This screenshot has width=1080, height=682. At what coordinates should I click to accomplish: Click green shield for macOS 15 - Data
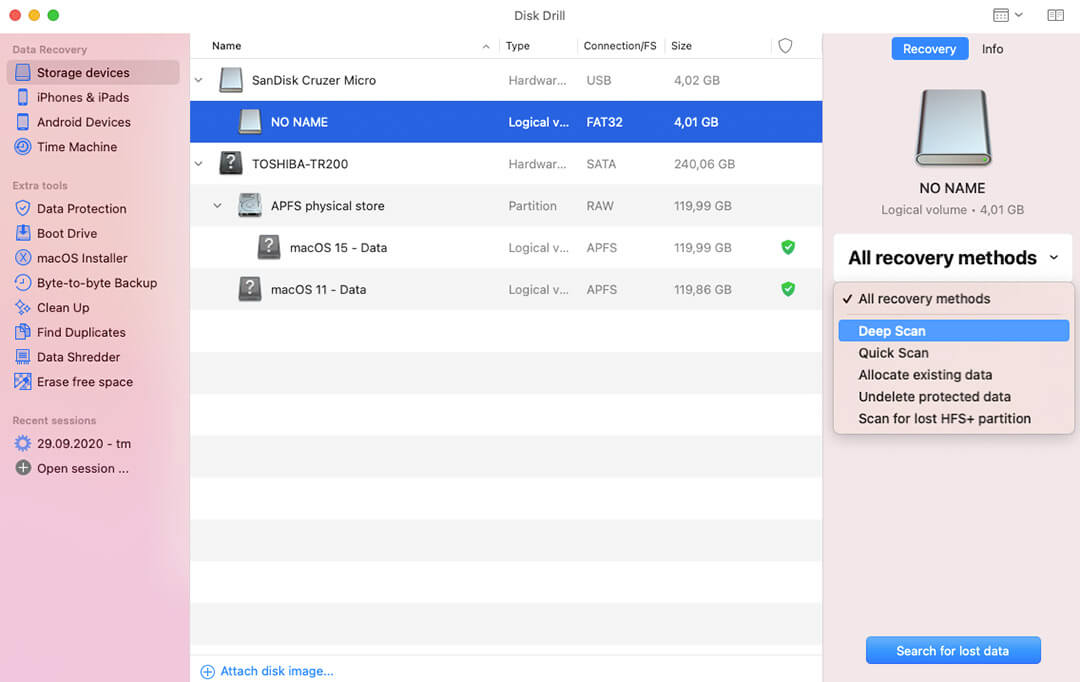coord(788,247)
